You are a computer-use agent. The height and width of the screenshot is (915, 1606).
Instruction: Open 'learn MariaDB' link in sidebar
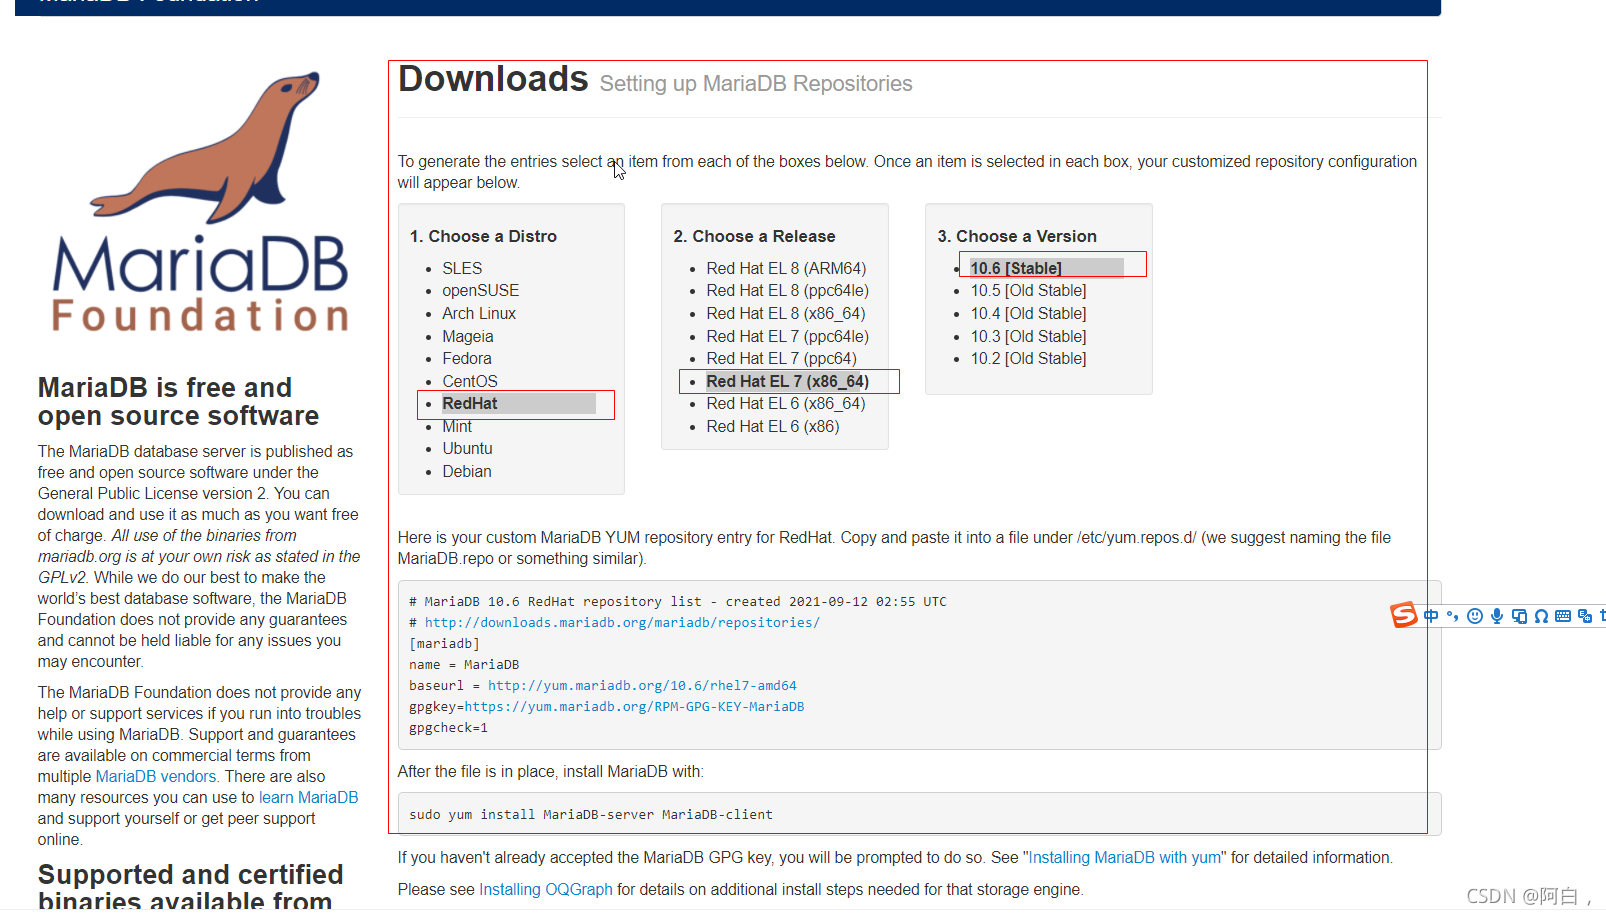pyautogui.click(x=308, y=797)
